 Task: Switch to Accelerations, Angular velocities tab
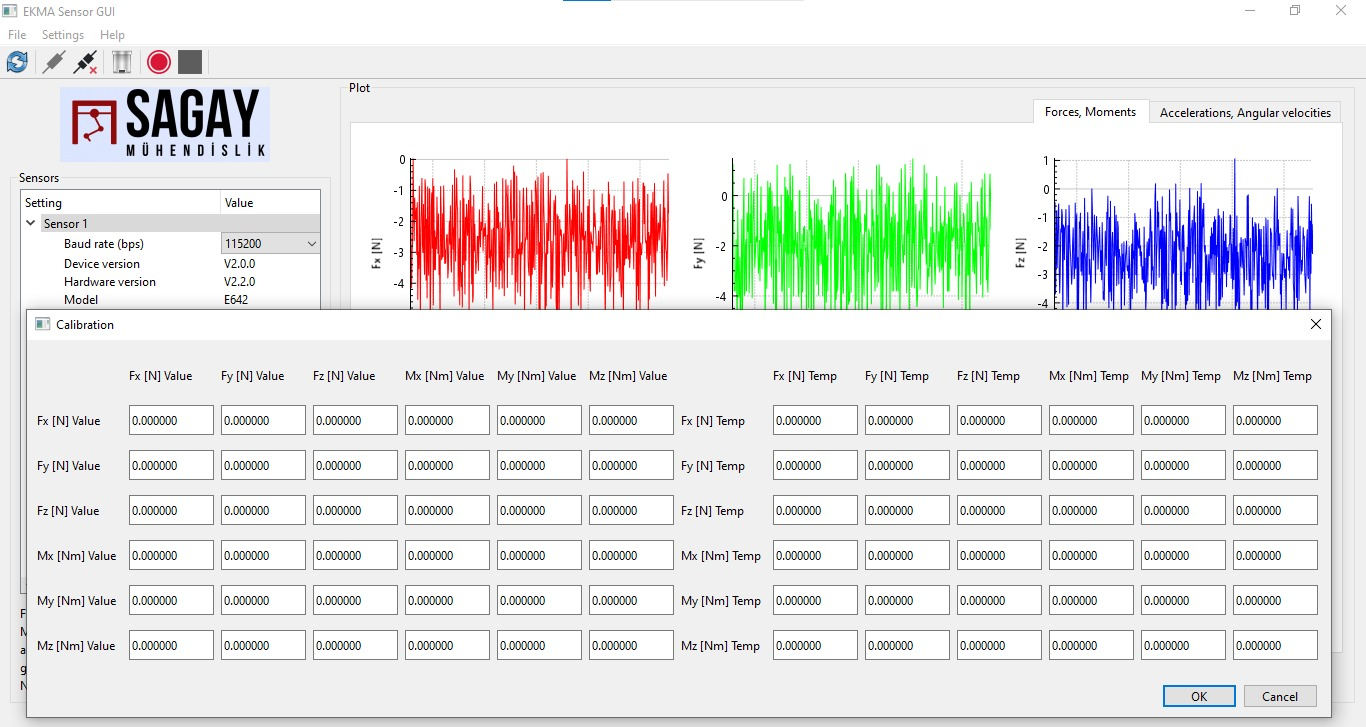point(1245,113)
